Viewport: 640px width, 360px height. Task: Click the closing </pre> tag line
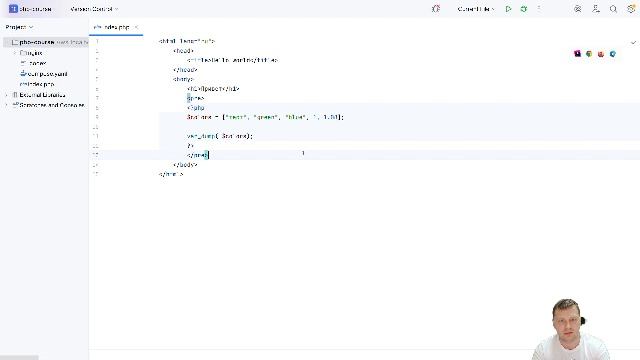(198, 155)
